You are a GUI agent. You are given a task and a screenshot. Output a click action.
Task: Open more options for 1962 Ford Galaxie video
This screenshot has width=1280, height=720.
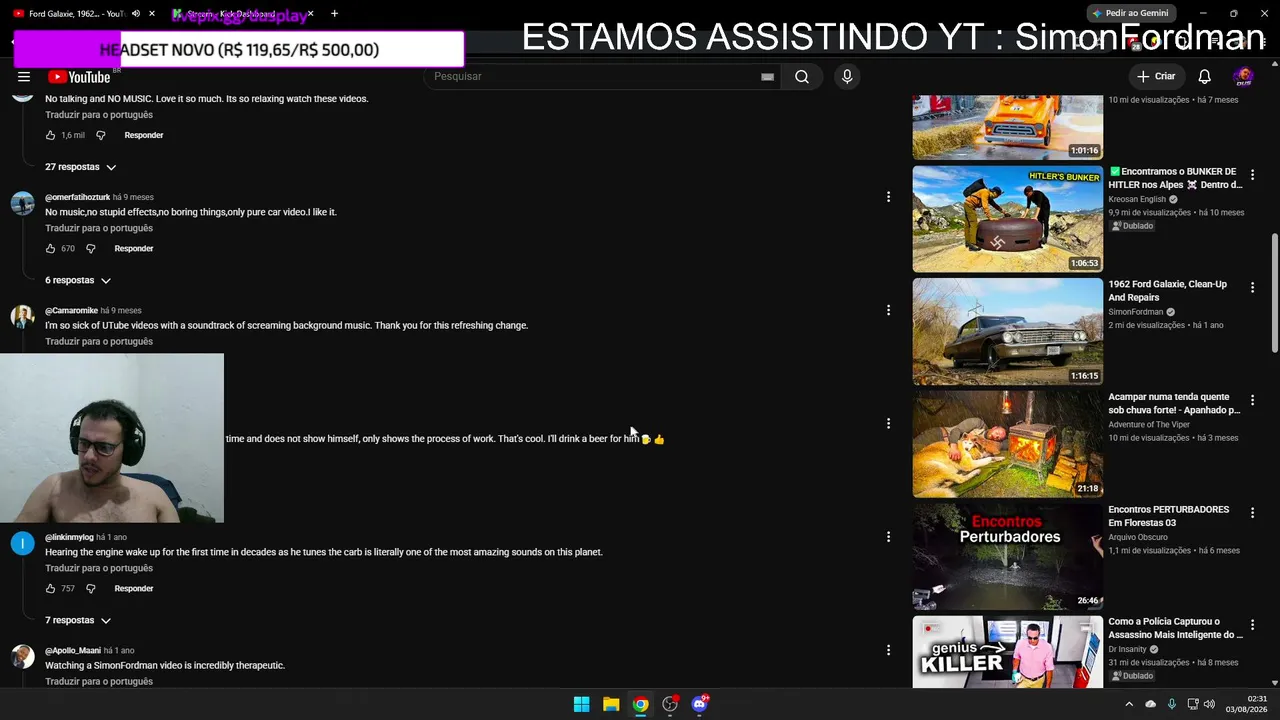1252,288
